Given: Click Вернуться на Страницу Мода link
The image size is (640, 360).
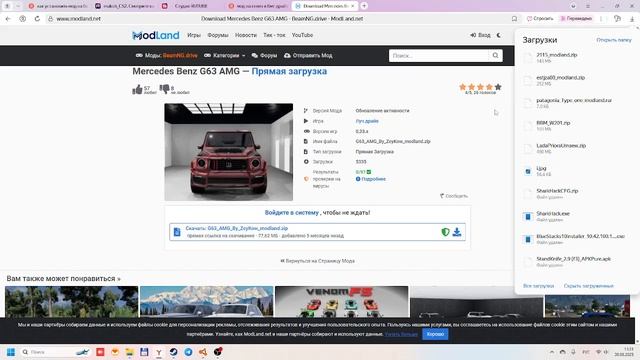Looking at the screenshot, I should click(318, 261).
